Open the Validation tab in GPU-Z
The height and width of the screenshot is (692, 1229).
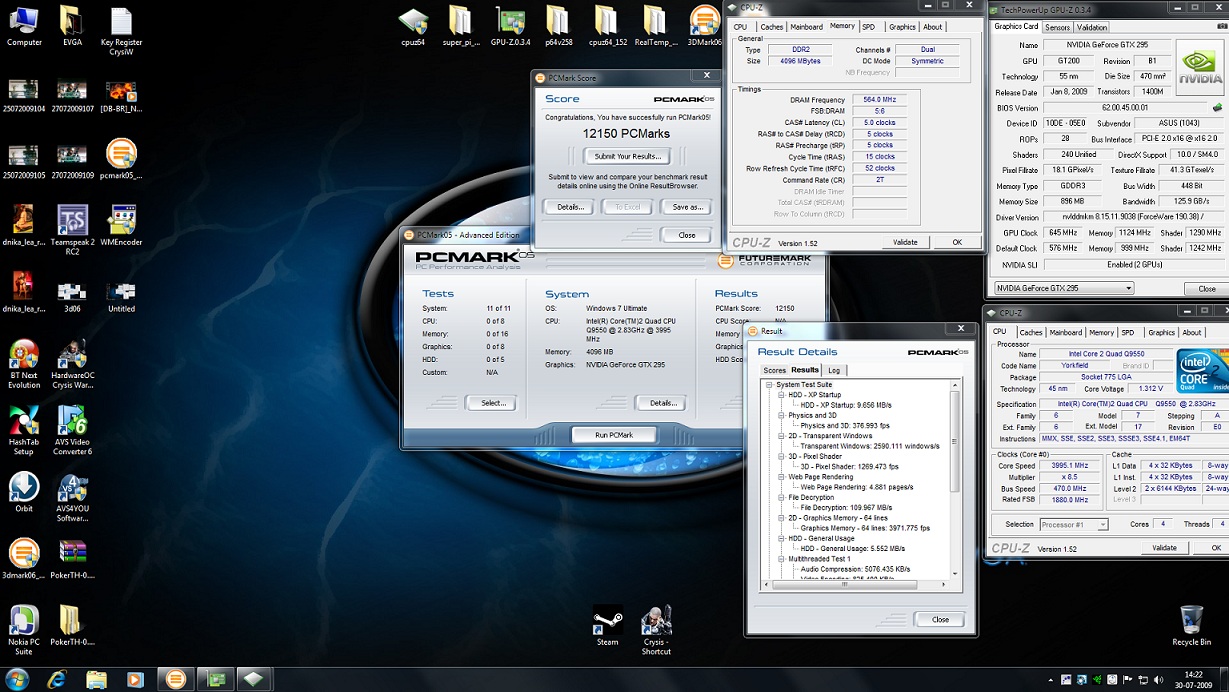point(1092,27)
